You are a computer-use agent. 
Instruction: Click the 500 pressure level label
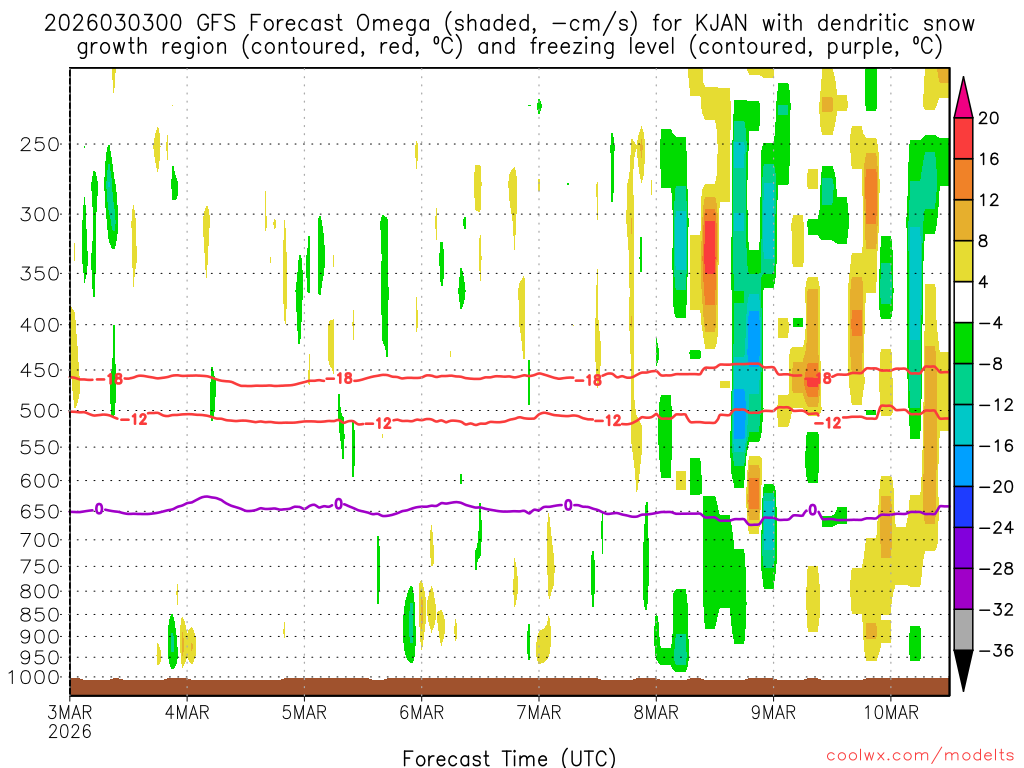(40, 411)
